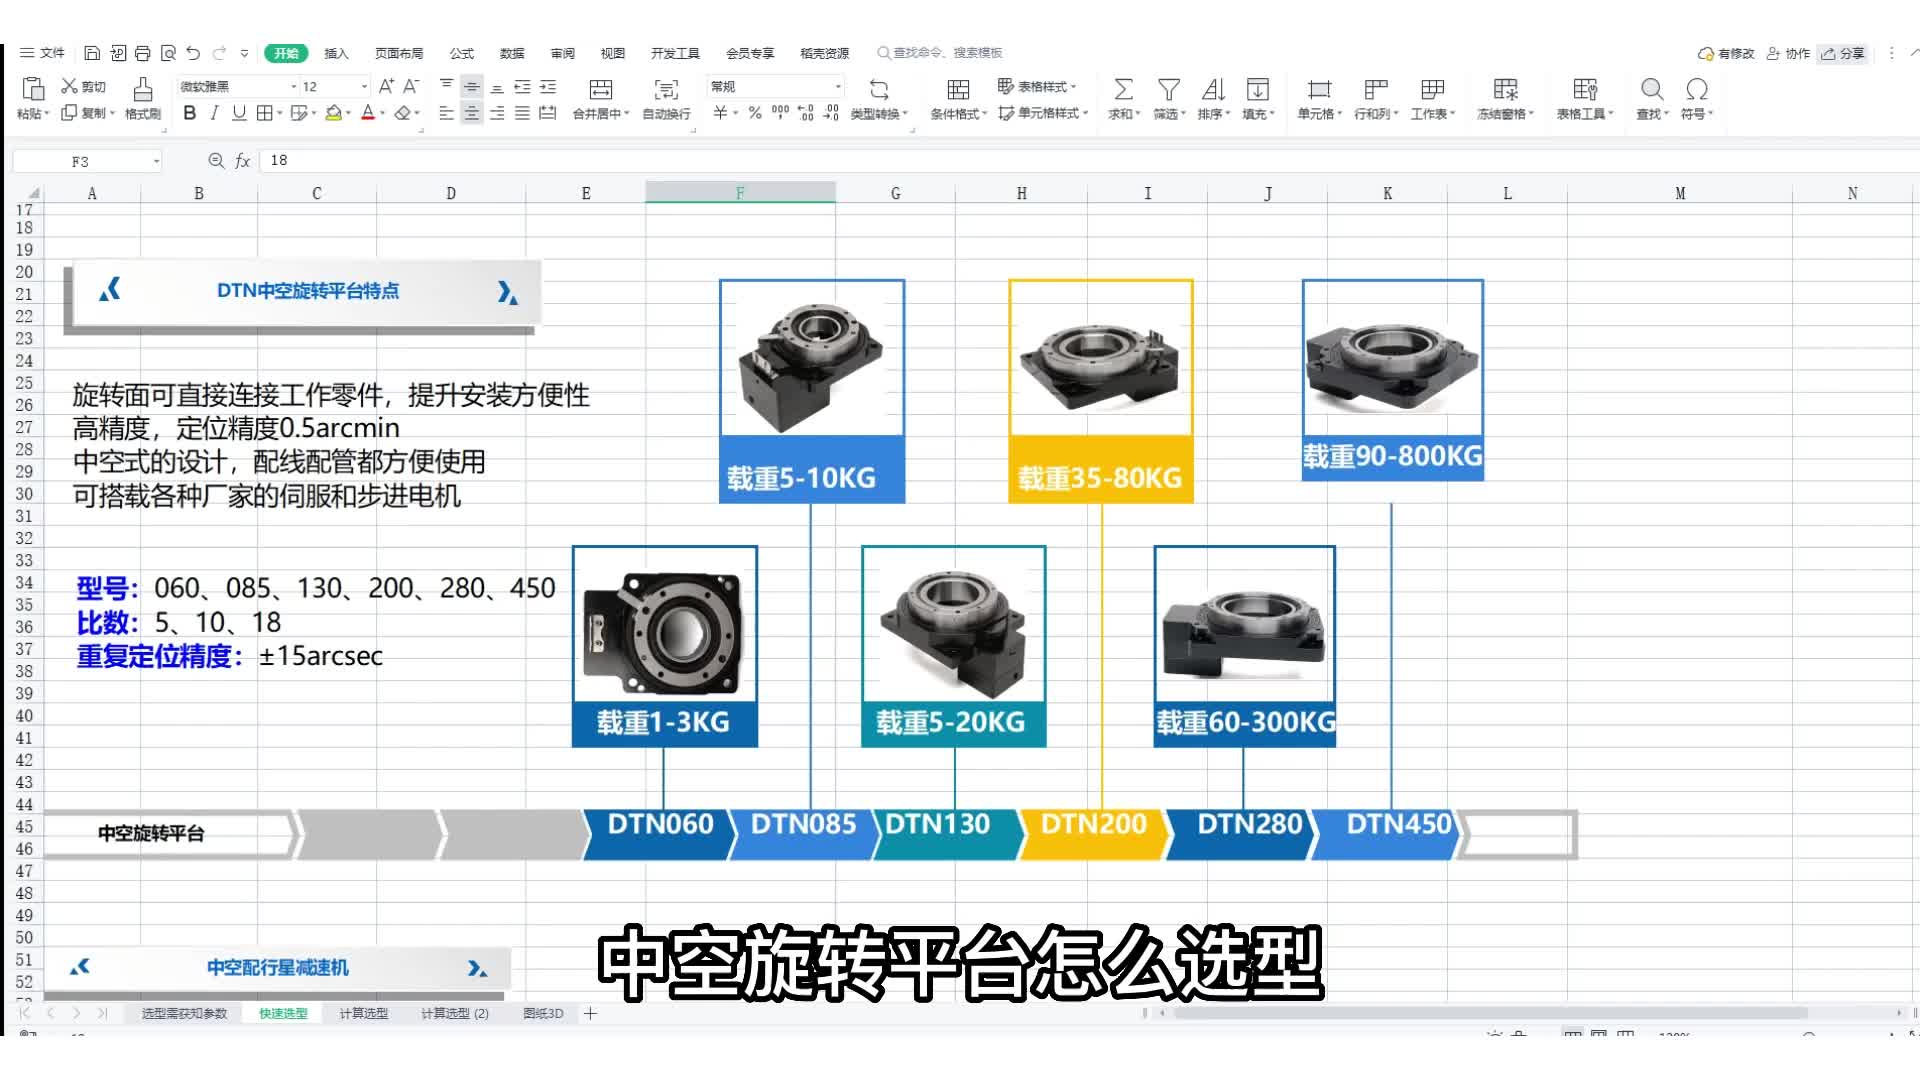
Task: Click the fill color bucket swatch
Action: click(x=333, y=113)
